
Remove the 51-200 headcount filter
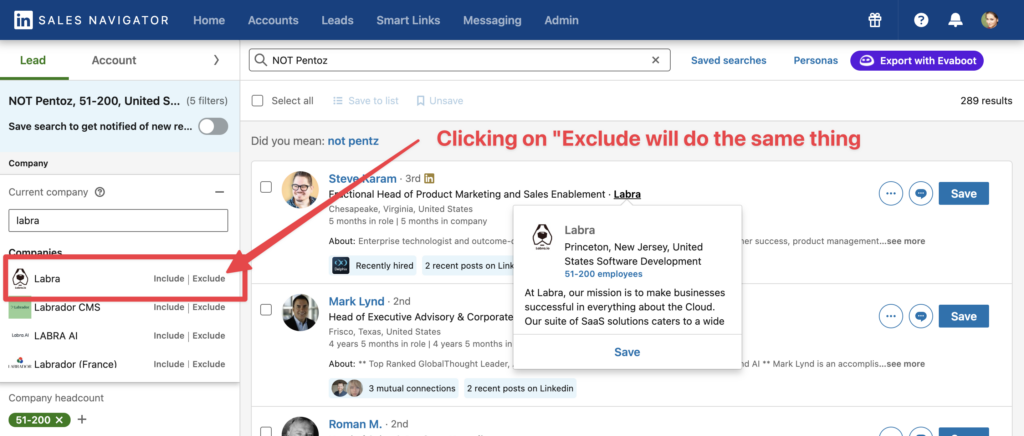pos(59,420)
